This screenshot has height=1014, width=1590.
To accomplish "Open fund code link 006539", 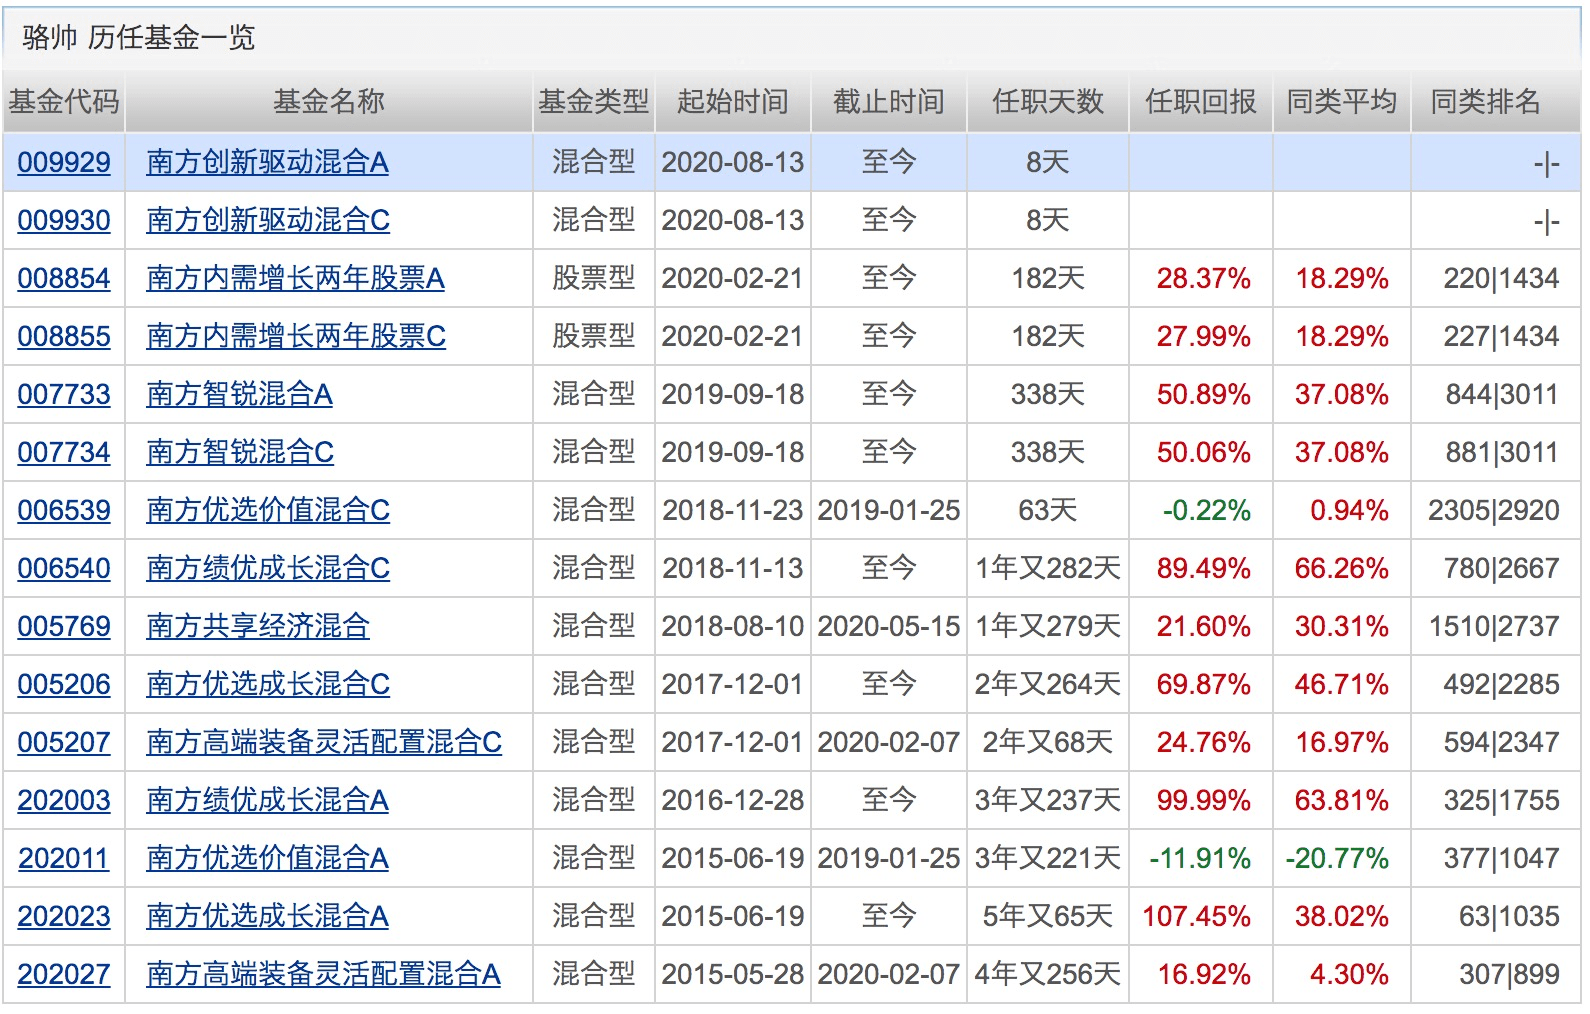I will pyautogui.click(x=64, y=510).
